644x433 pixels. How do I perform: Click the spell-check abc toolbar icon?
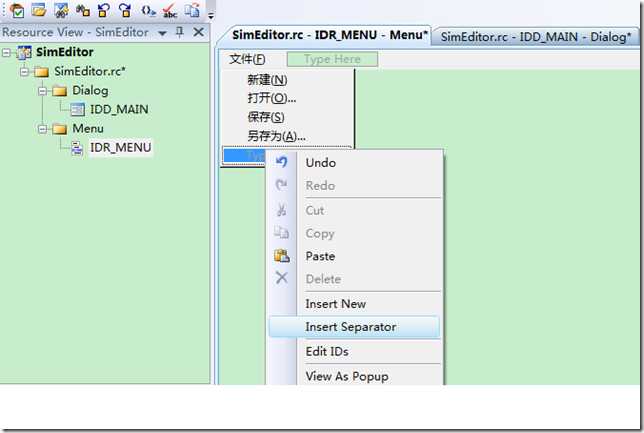(169, 10)
